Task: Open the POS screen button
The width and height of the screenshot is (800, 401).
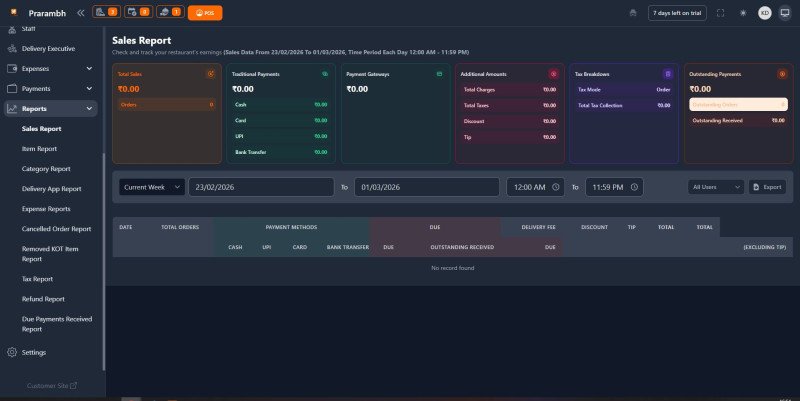Action: pos(205,13)
